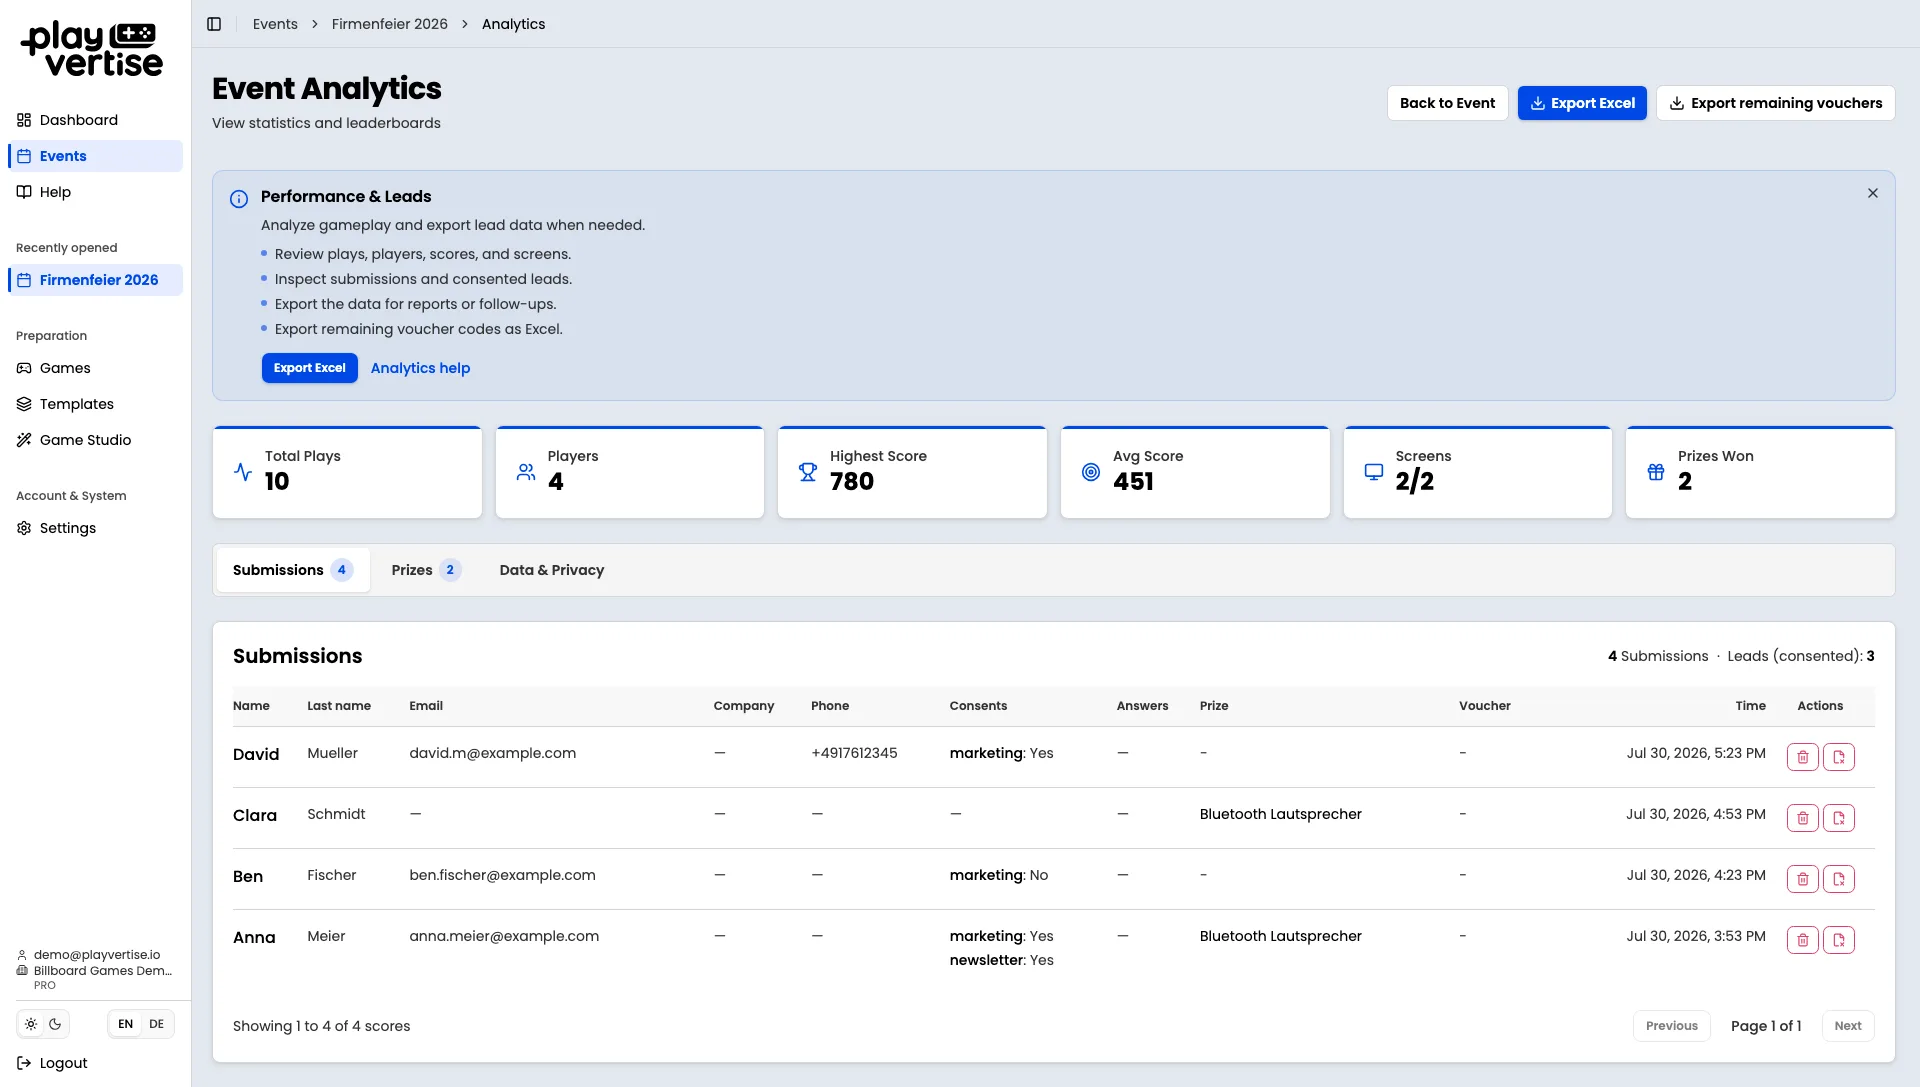Screen dimensions: 1920x1087
Task: Click the info icon beside Performance & Leads
Action: [x=239, y=199]
